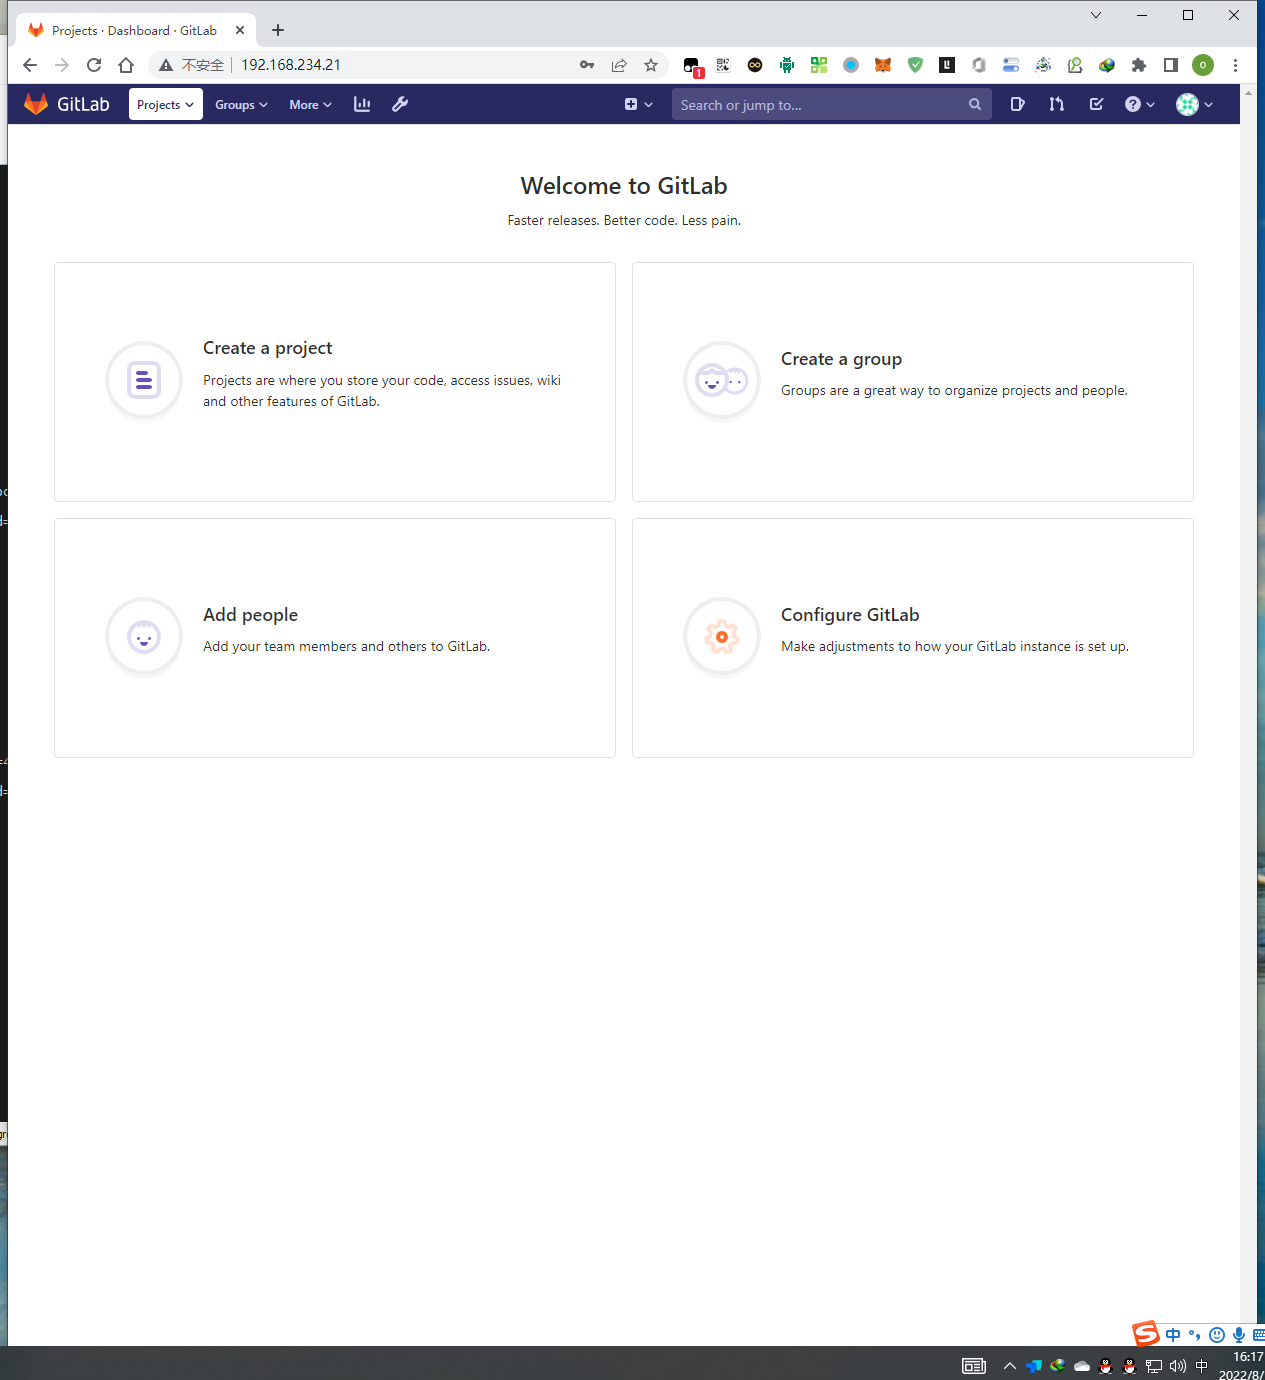Click Sogou input method S icon

click(x=1146, y=1334)
